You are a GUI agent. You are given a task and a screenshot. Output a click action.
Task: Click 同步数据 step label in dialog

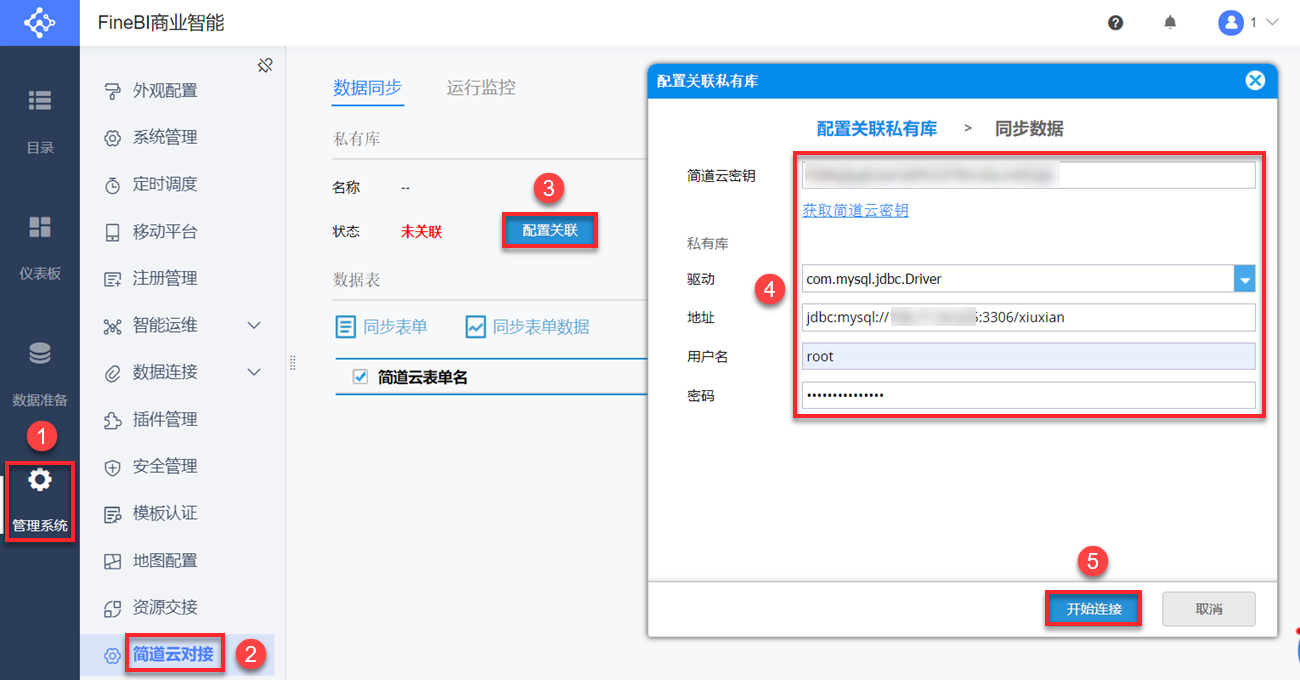point(1029,128)
